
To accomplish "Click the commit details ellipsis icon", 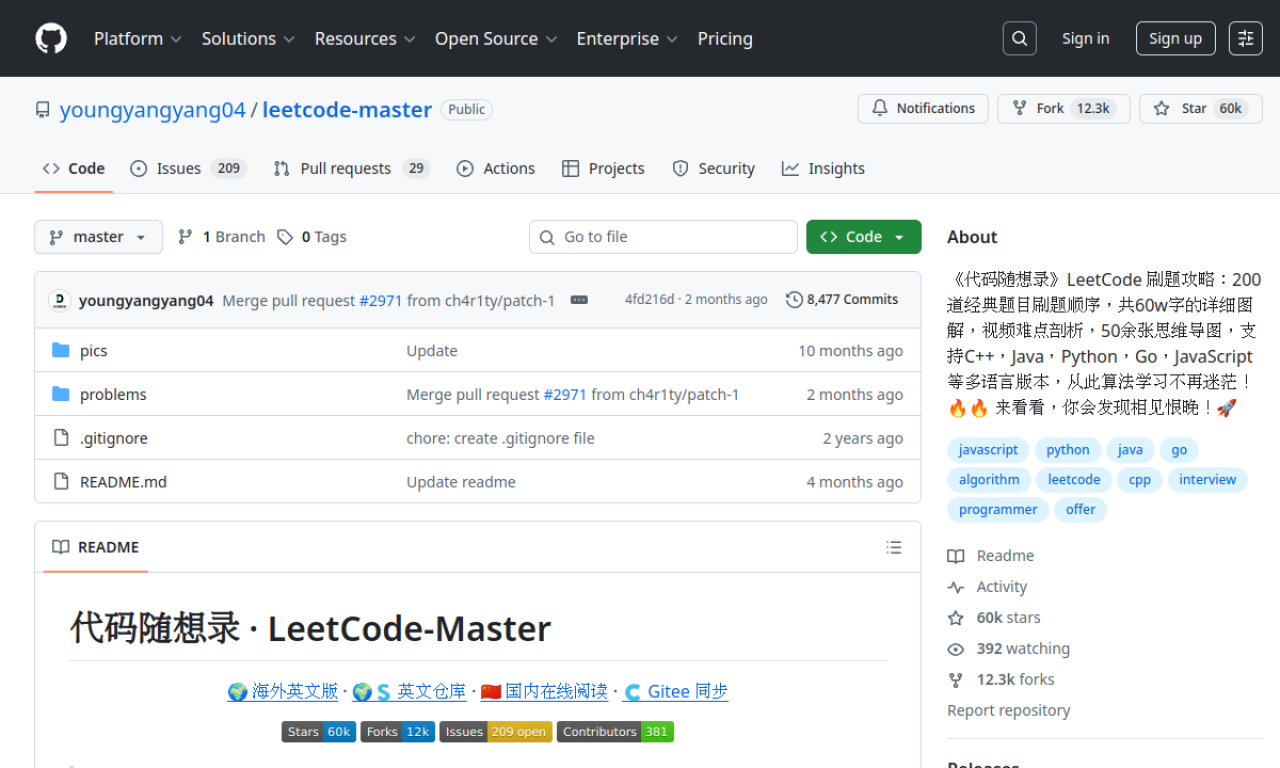I will [579, 300].
